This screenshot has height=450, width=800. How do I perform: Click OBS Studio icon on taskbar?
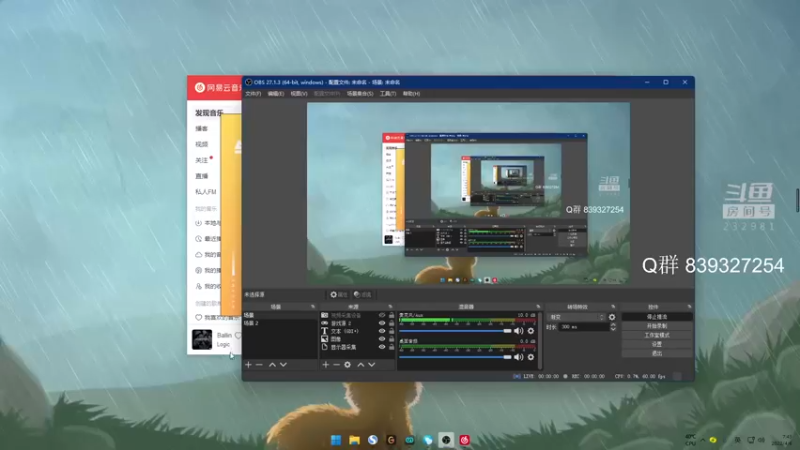point(446,440)
